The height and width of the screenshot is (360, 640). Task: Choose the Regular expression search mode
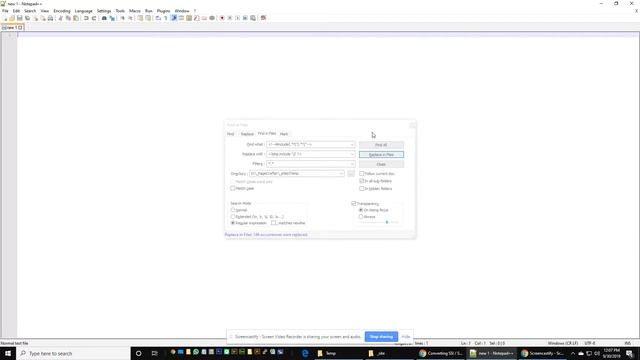(x=233, y=223)
